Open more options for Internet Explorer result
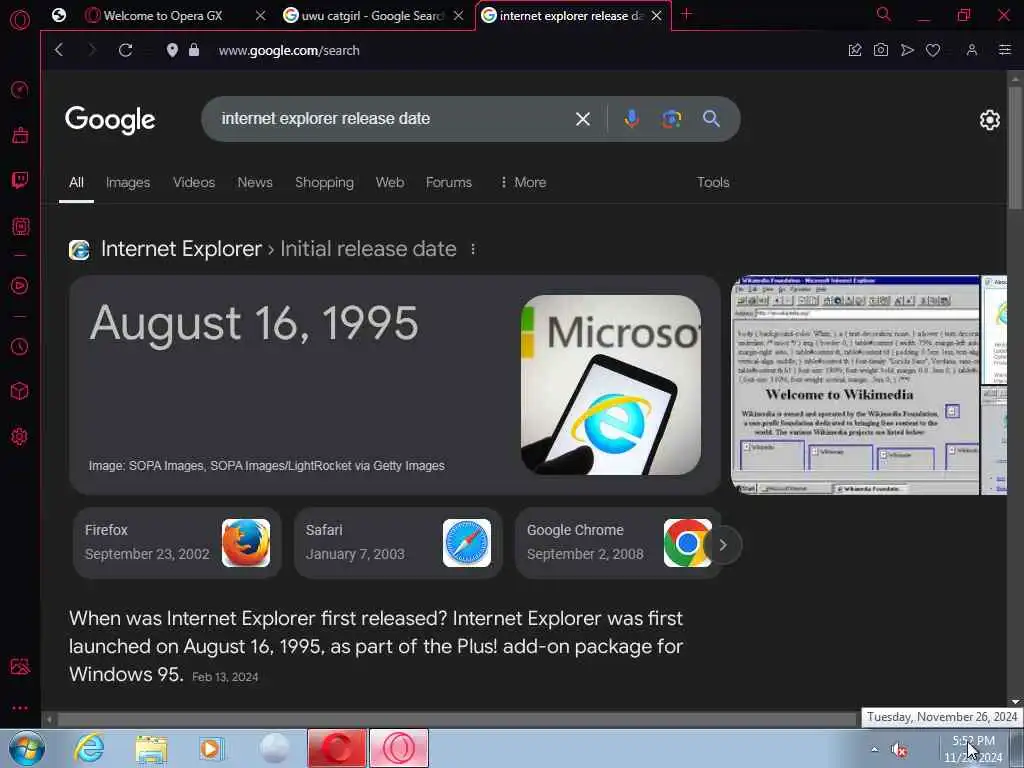 coord(473,249)
